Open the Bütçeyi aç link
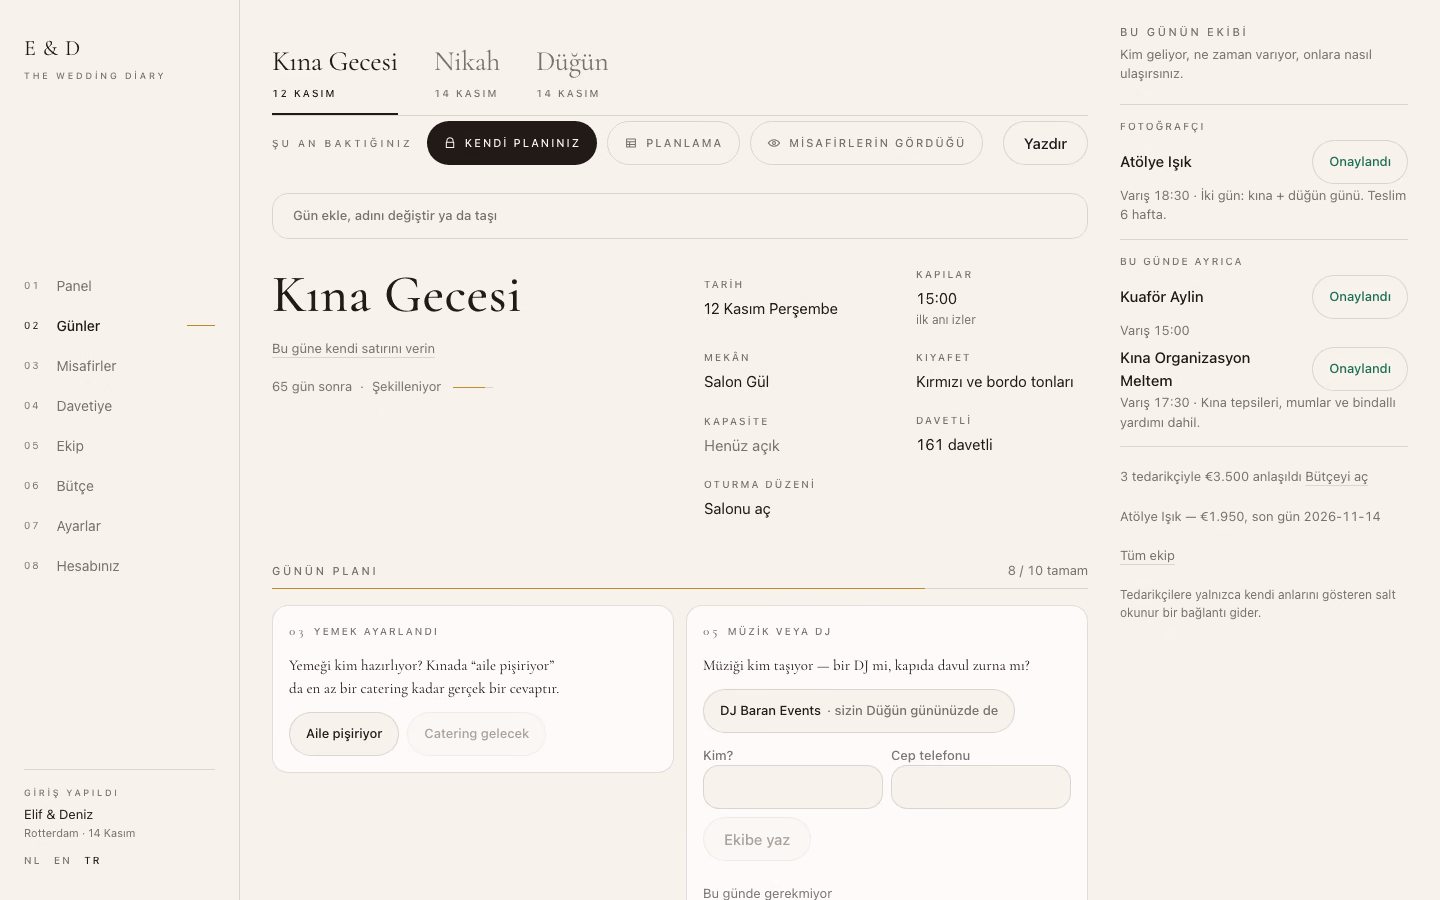The image size is (1440, 900). click(1336, 477)
